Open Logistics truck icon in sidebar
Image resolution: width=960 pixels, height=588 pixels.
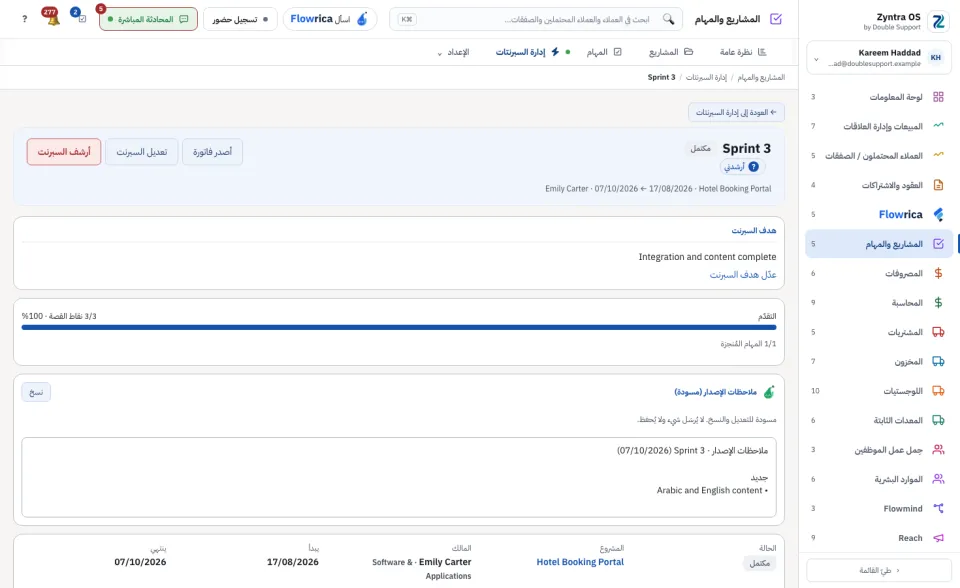(938, 391)
